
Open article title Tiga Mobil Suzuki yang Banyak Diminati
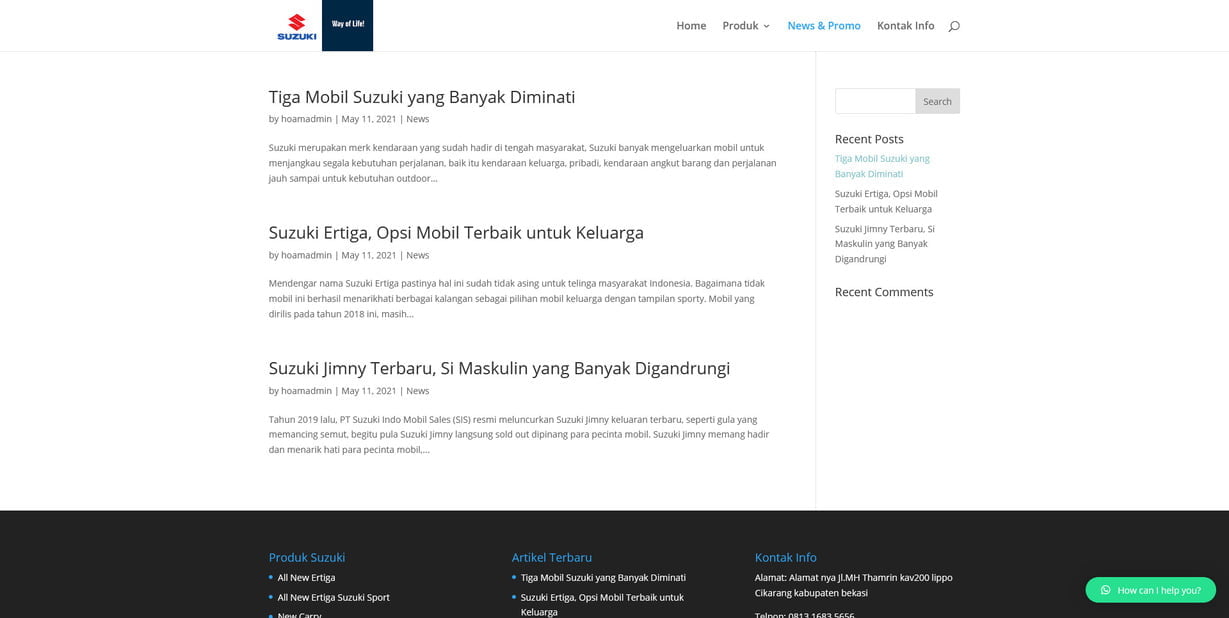pos(422,97)
